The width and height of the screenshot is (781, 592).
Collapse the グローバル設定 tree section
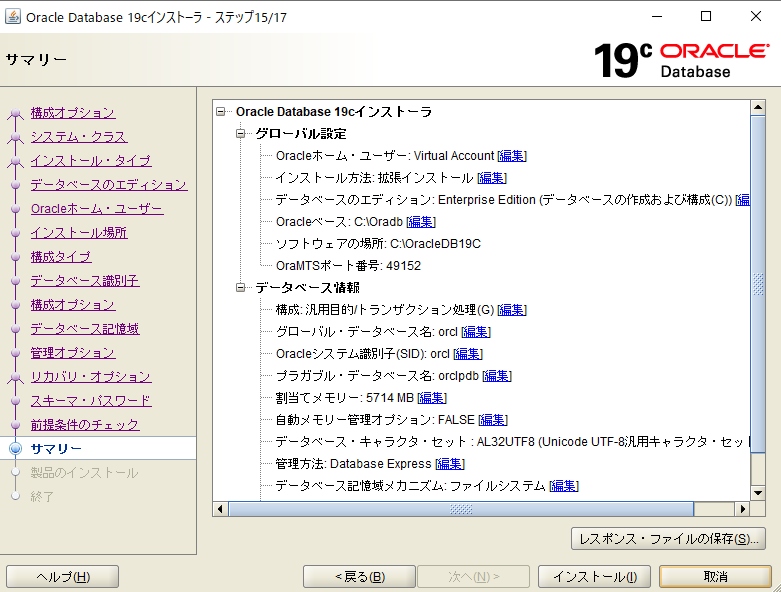pos(241,134)
